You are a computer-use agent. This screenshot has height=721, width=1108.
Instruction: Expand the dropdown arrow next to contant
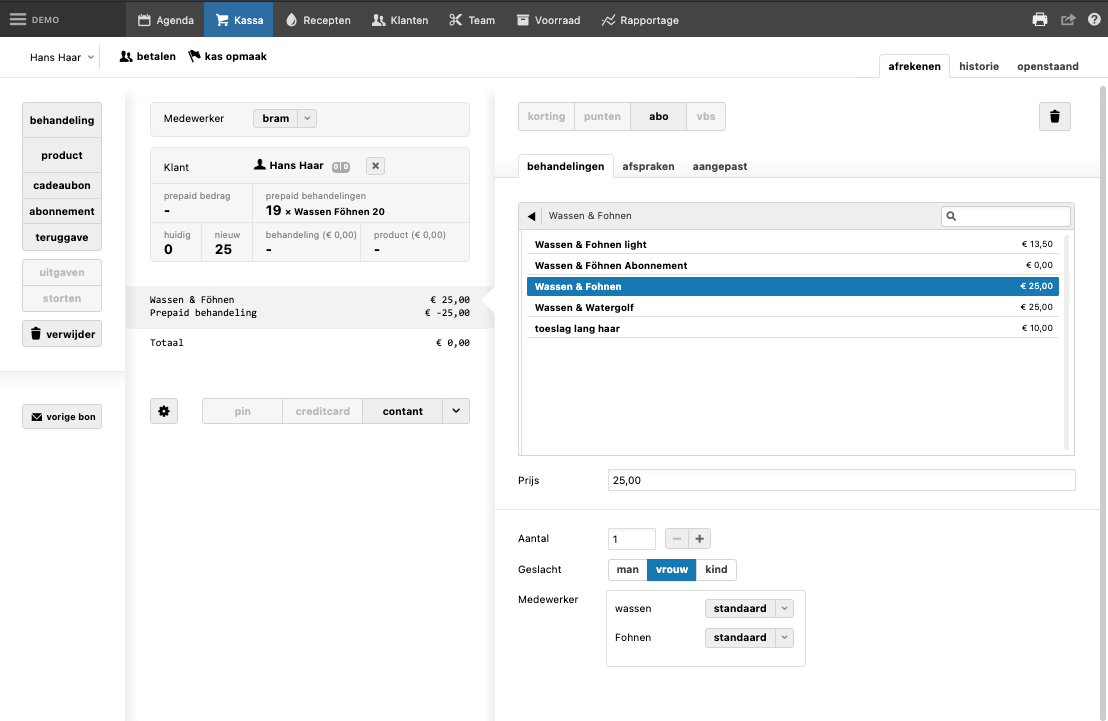456,411
